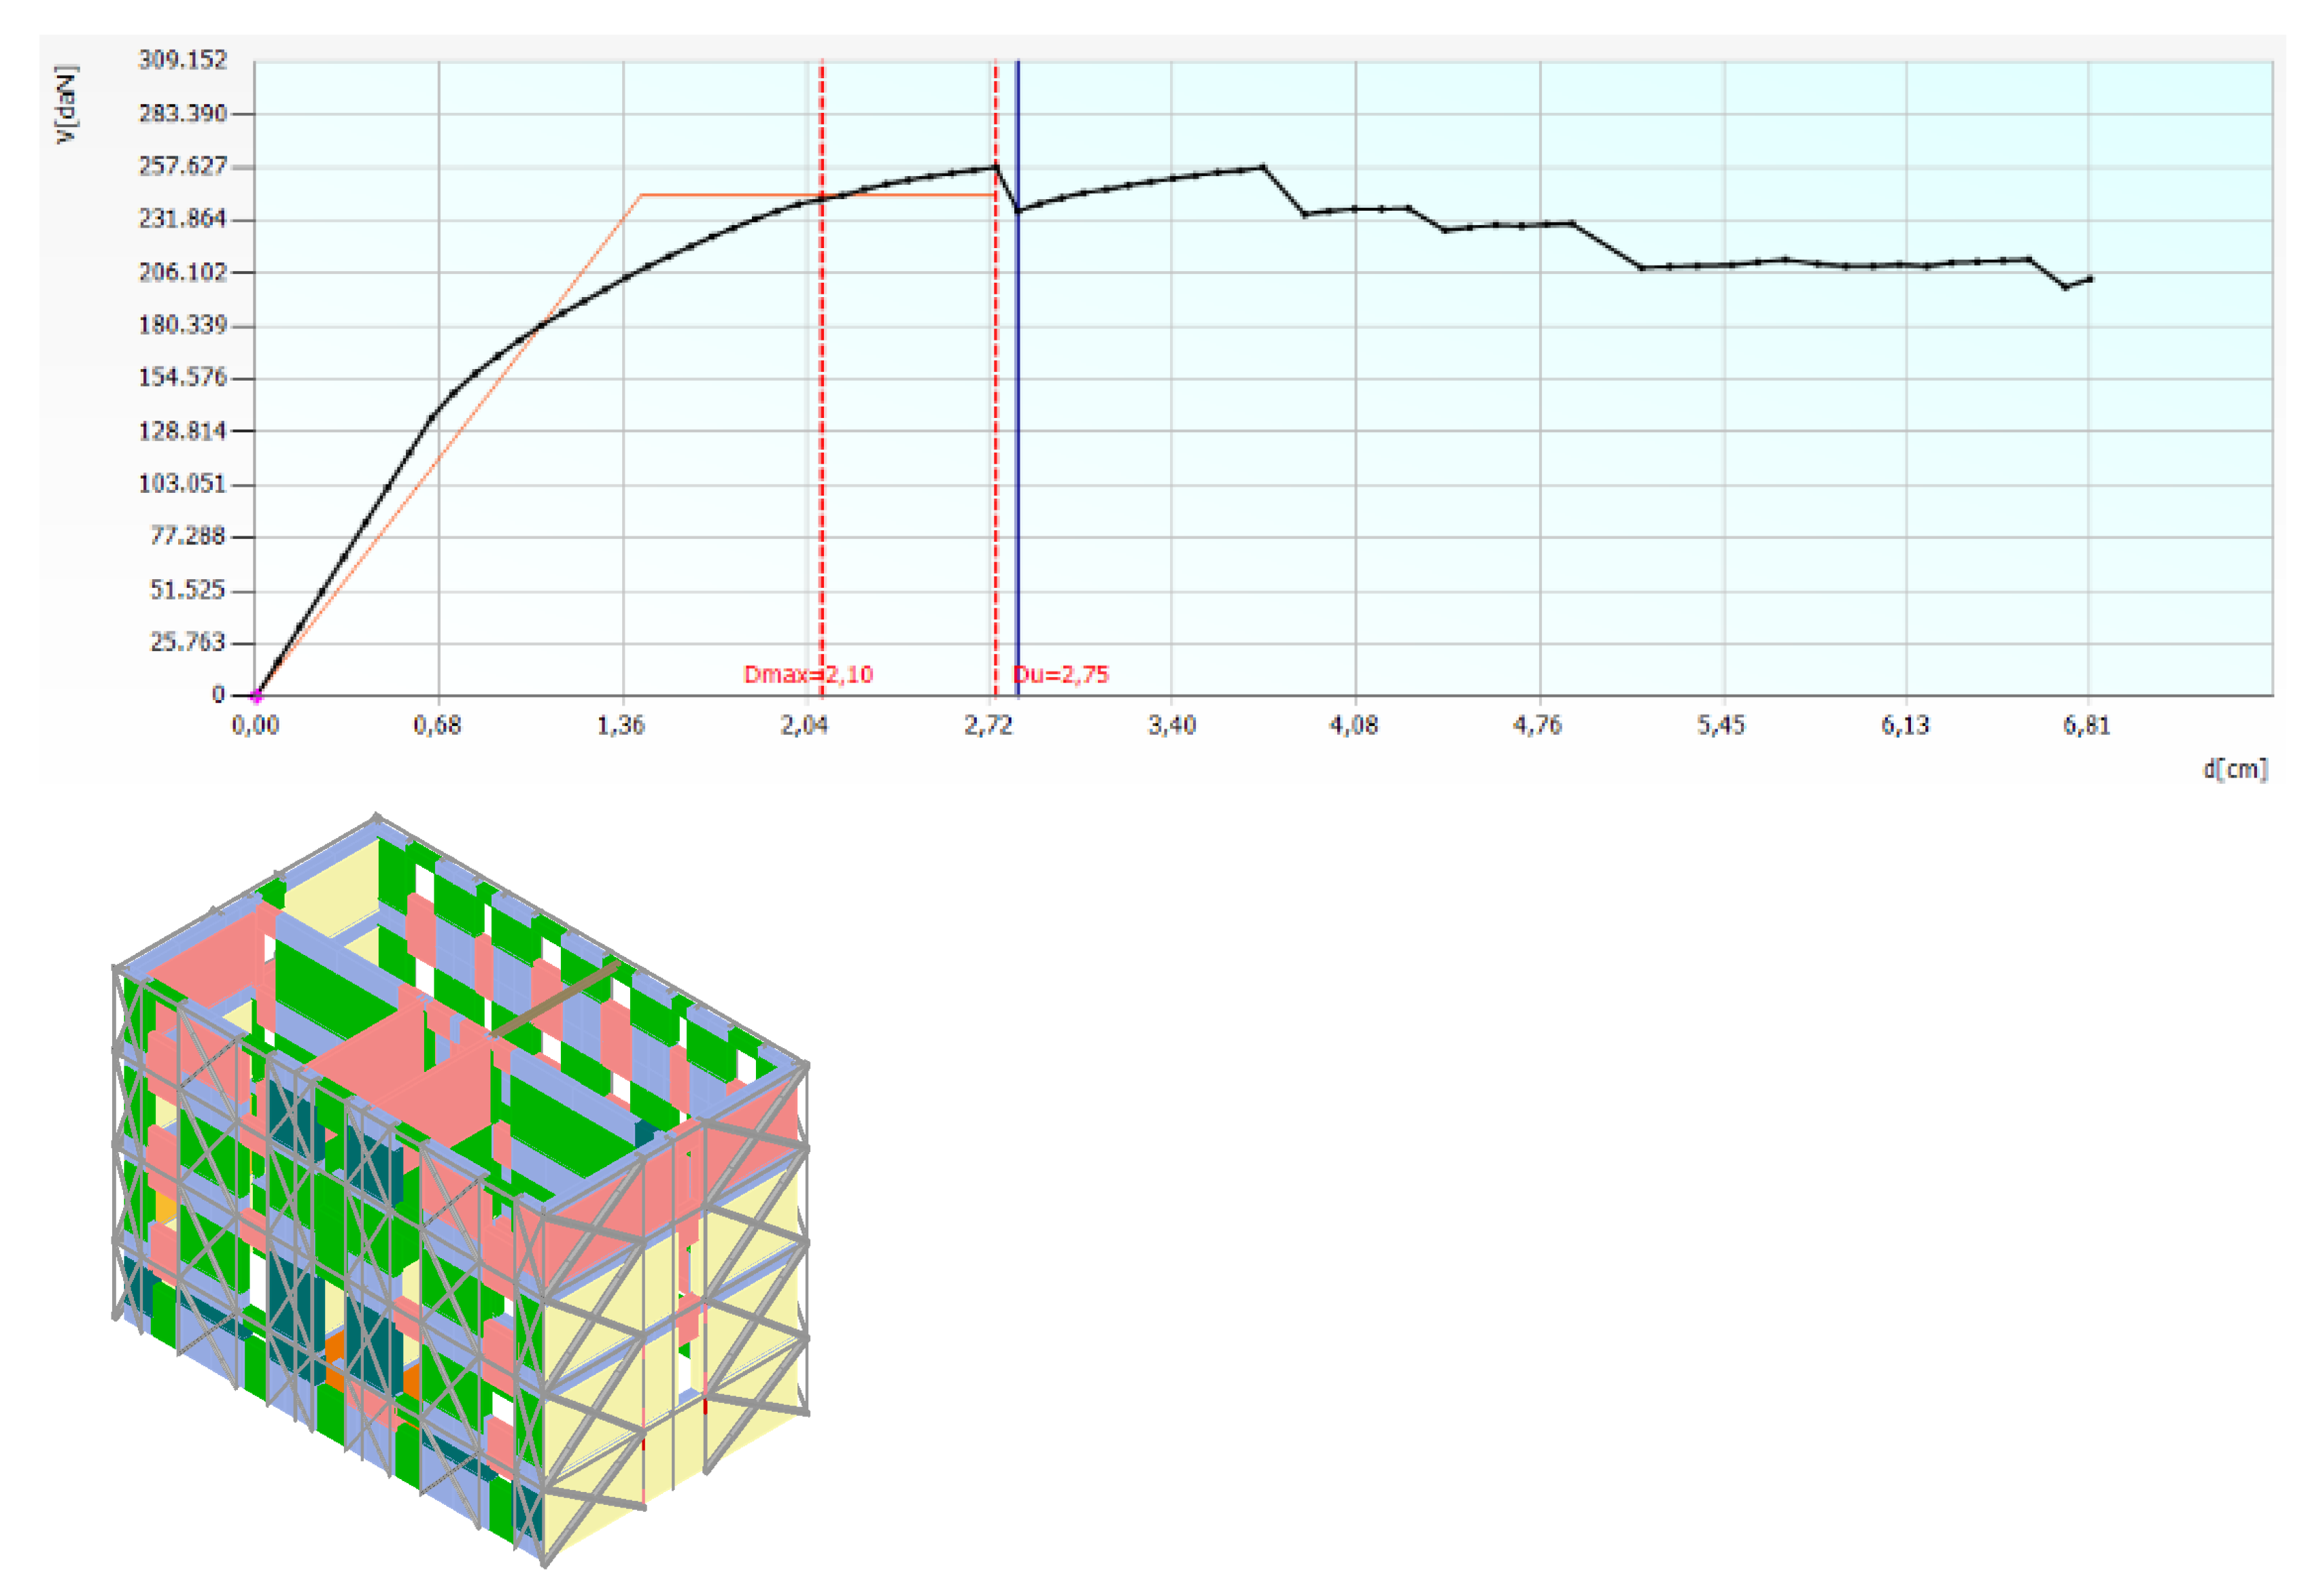This screenshot has width=2323, height=1596.
Task: Click the 154.576 y-axis tick label
Action: click(183, 377)
